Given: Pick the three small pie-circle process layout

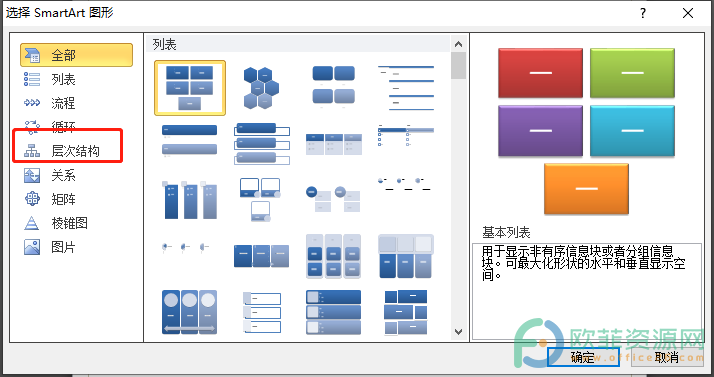Looking at the screenshot, I should (186, 247).
